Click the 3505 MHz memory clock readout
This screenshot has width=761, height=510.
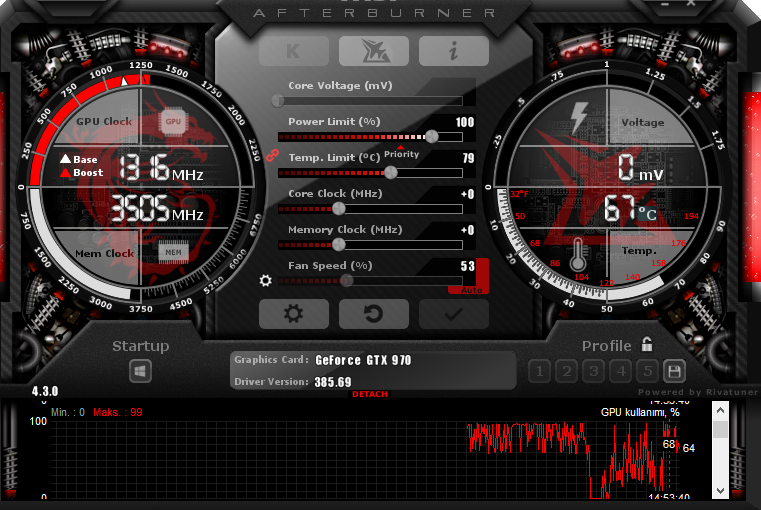pyautogui.click(x=157, y=209)
